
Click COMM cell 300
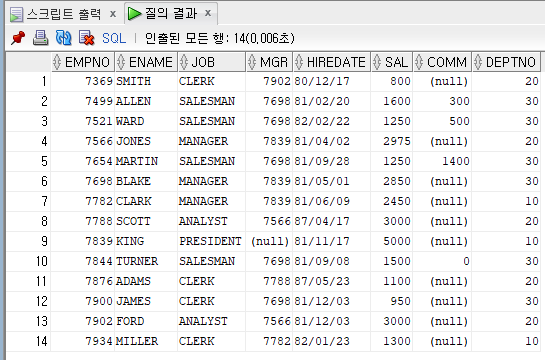pyautogui.click(x=442, y=101)
